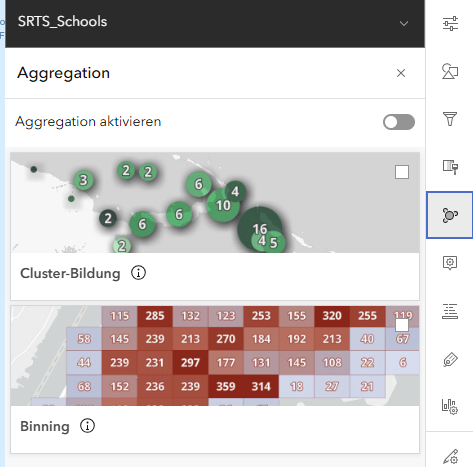Viewport: 473px width, 467px height.
Task: Open the Styles shapes icon
Action: [450, 71]
